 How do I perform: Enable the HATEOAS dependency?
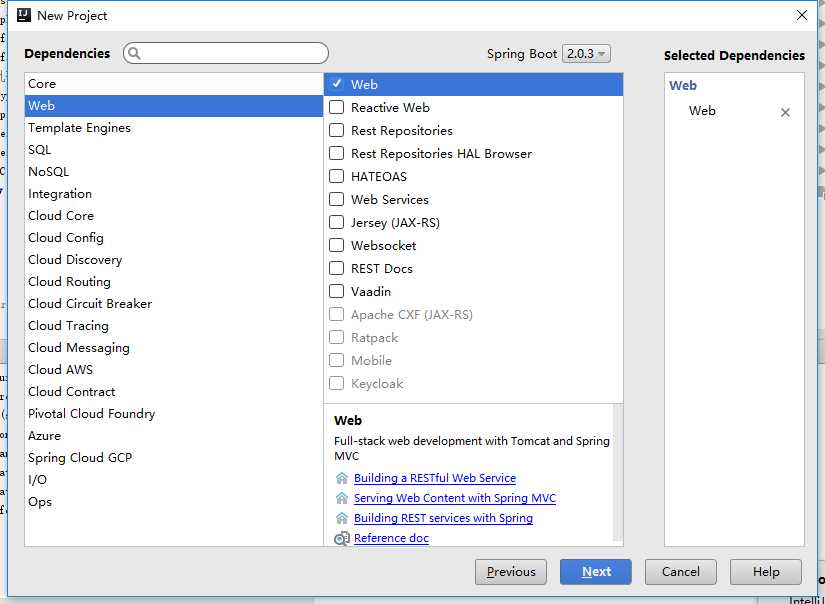pos(337,176)
